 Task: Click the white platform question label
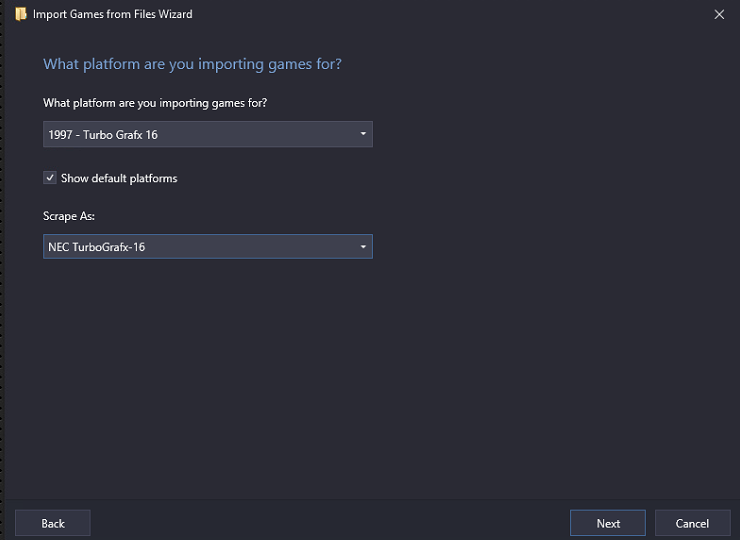155,103
